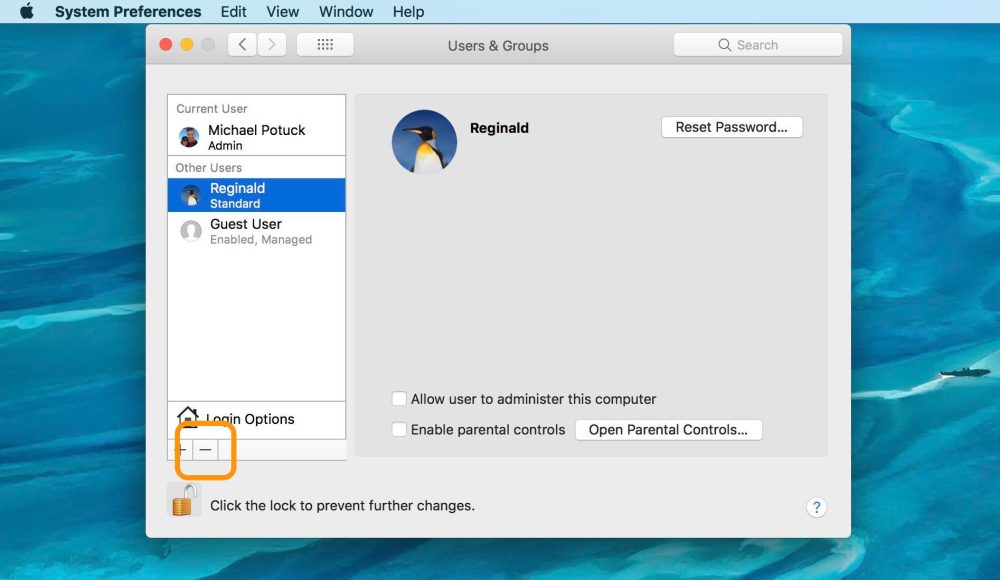This screenshot has width=1000, height=580.
Task: Click Reset Password for Reginald
Action: 731,127
